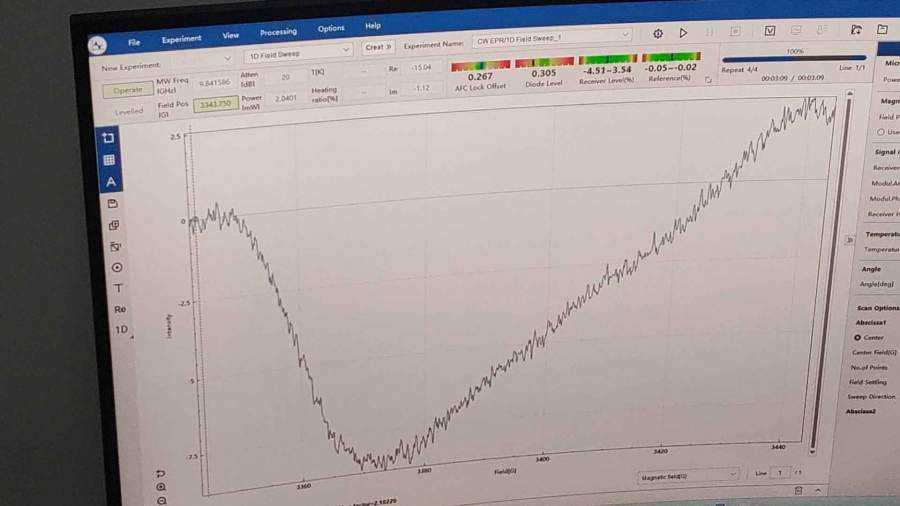Expand the Experiment Name dropdown
Screen dimensions: 900x506
coord(625,36)
